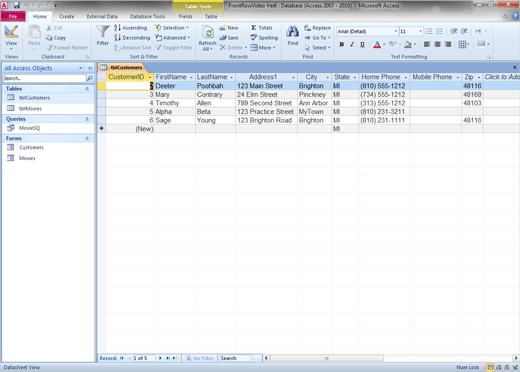
Task: Click the record navigator Search box
Action: coord(235,358)
